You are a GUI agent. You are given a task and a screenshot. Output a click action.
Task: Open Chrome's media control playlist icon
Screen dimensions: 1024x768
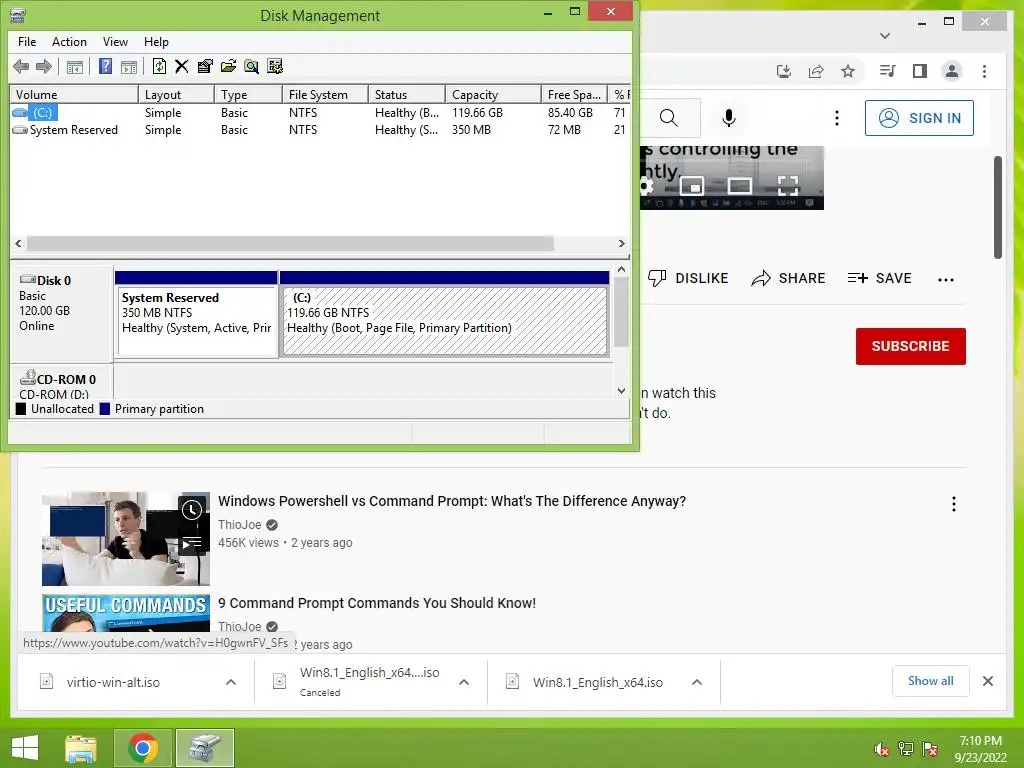point(888,71)
